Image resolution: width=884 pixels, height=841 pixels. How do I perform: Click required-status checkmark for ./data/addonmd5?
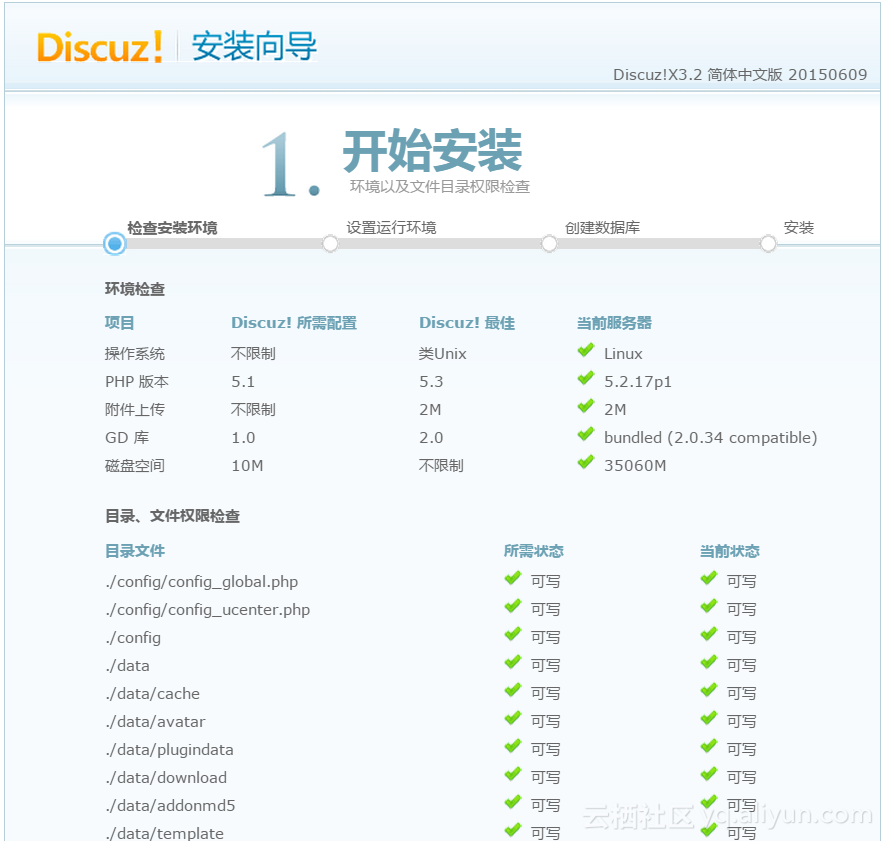pos(512,803)
